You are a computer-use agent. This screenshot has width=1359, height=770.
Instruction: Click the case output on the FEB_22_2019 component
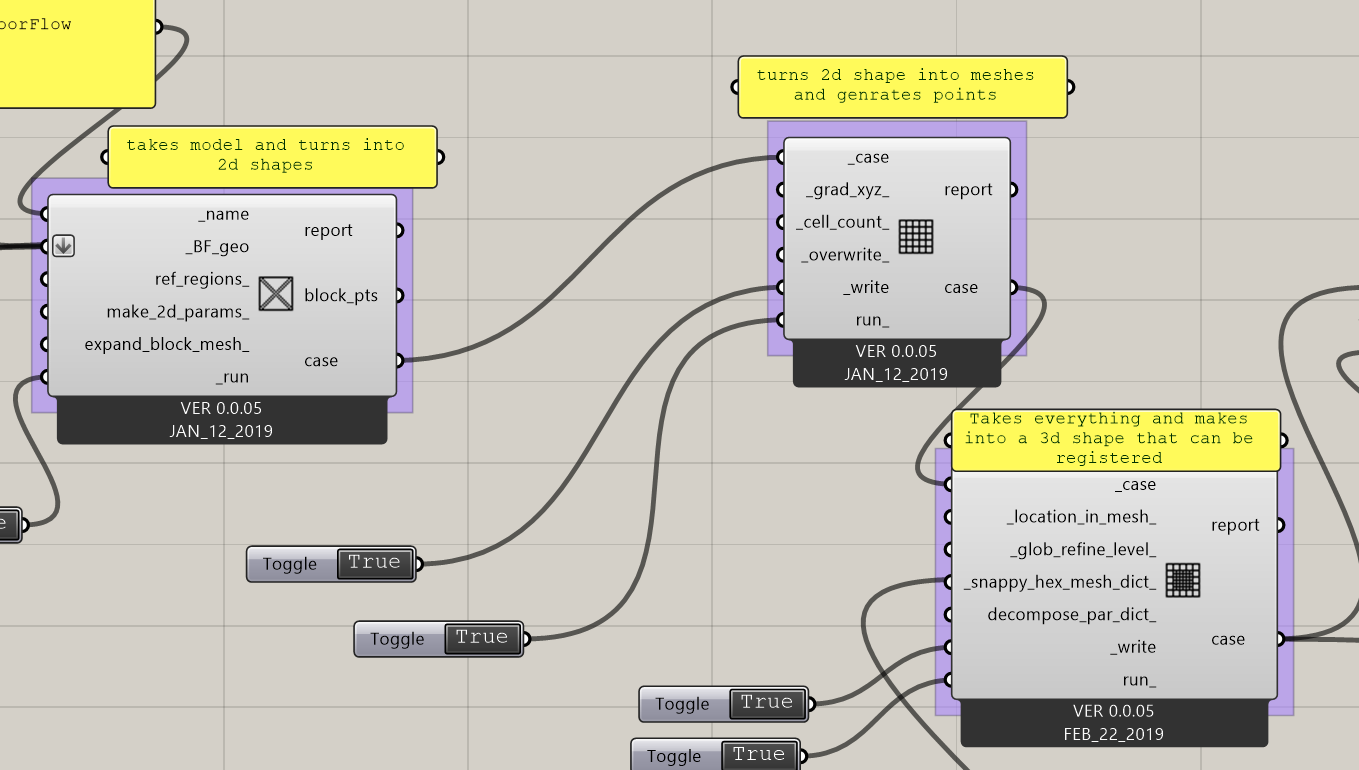pyautogui.click(x=1228, y=639)
